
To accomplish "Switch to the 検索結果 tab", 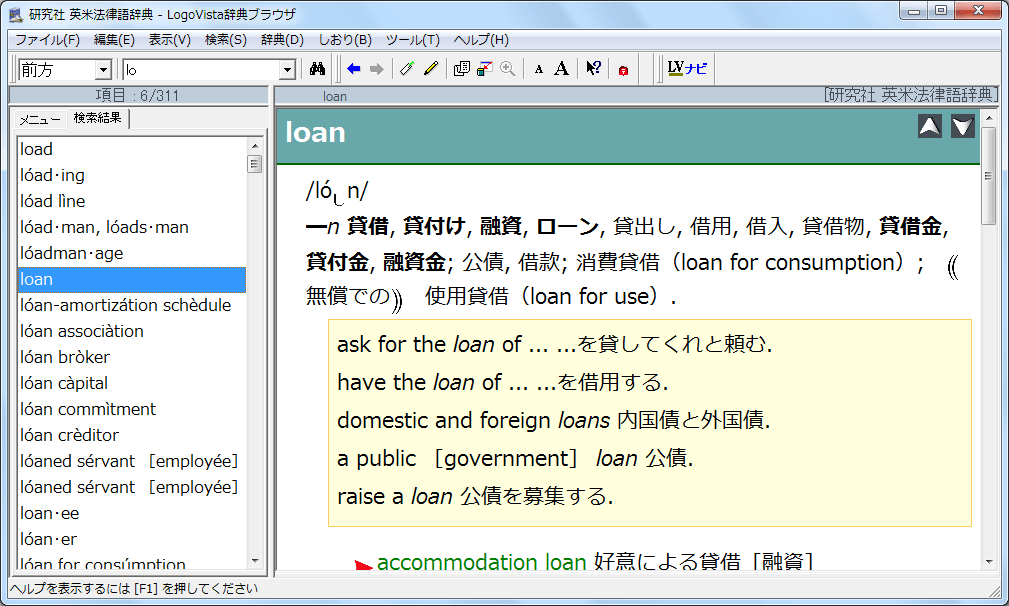I will (97, 118).
